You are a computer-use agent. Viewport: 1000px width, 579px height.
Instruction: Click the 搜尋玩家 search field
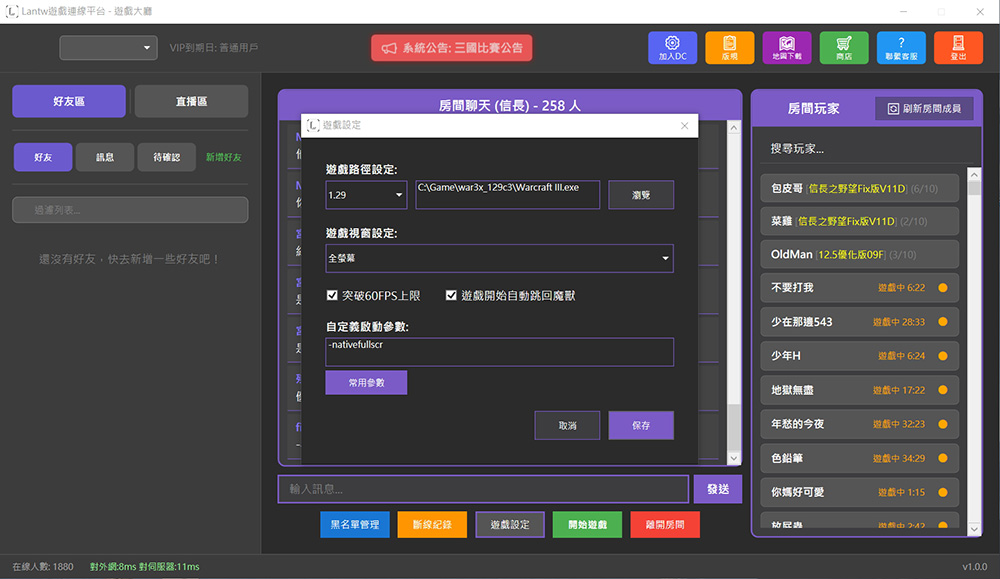[x=867, y=149]
